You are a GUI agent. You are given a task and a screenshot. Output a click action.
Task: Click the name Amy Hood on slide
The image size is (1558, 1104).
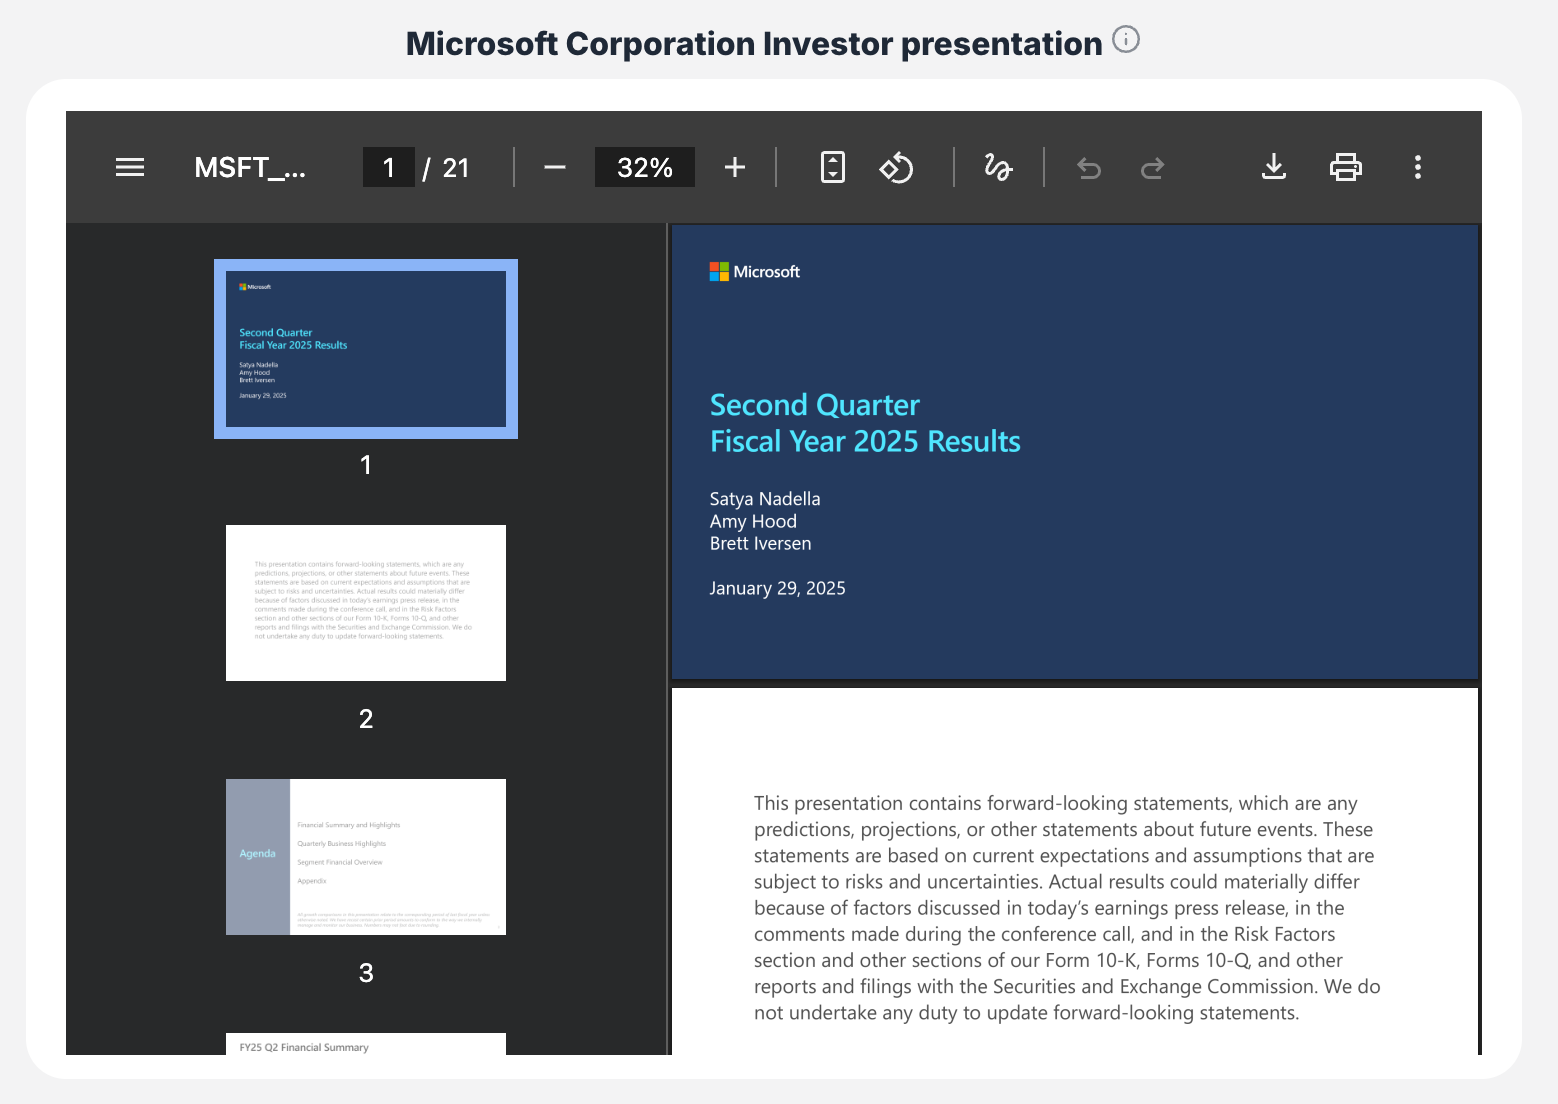(753, 521)
